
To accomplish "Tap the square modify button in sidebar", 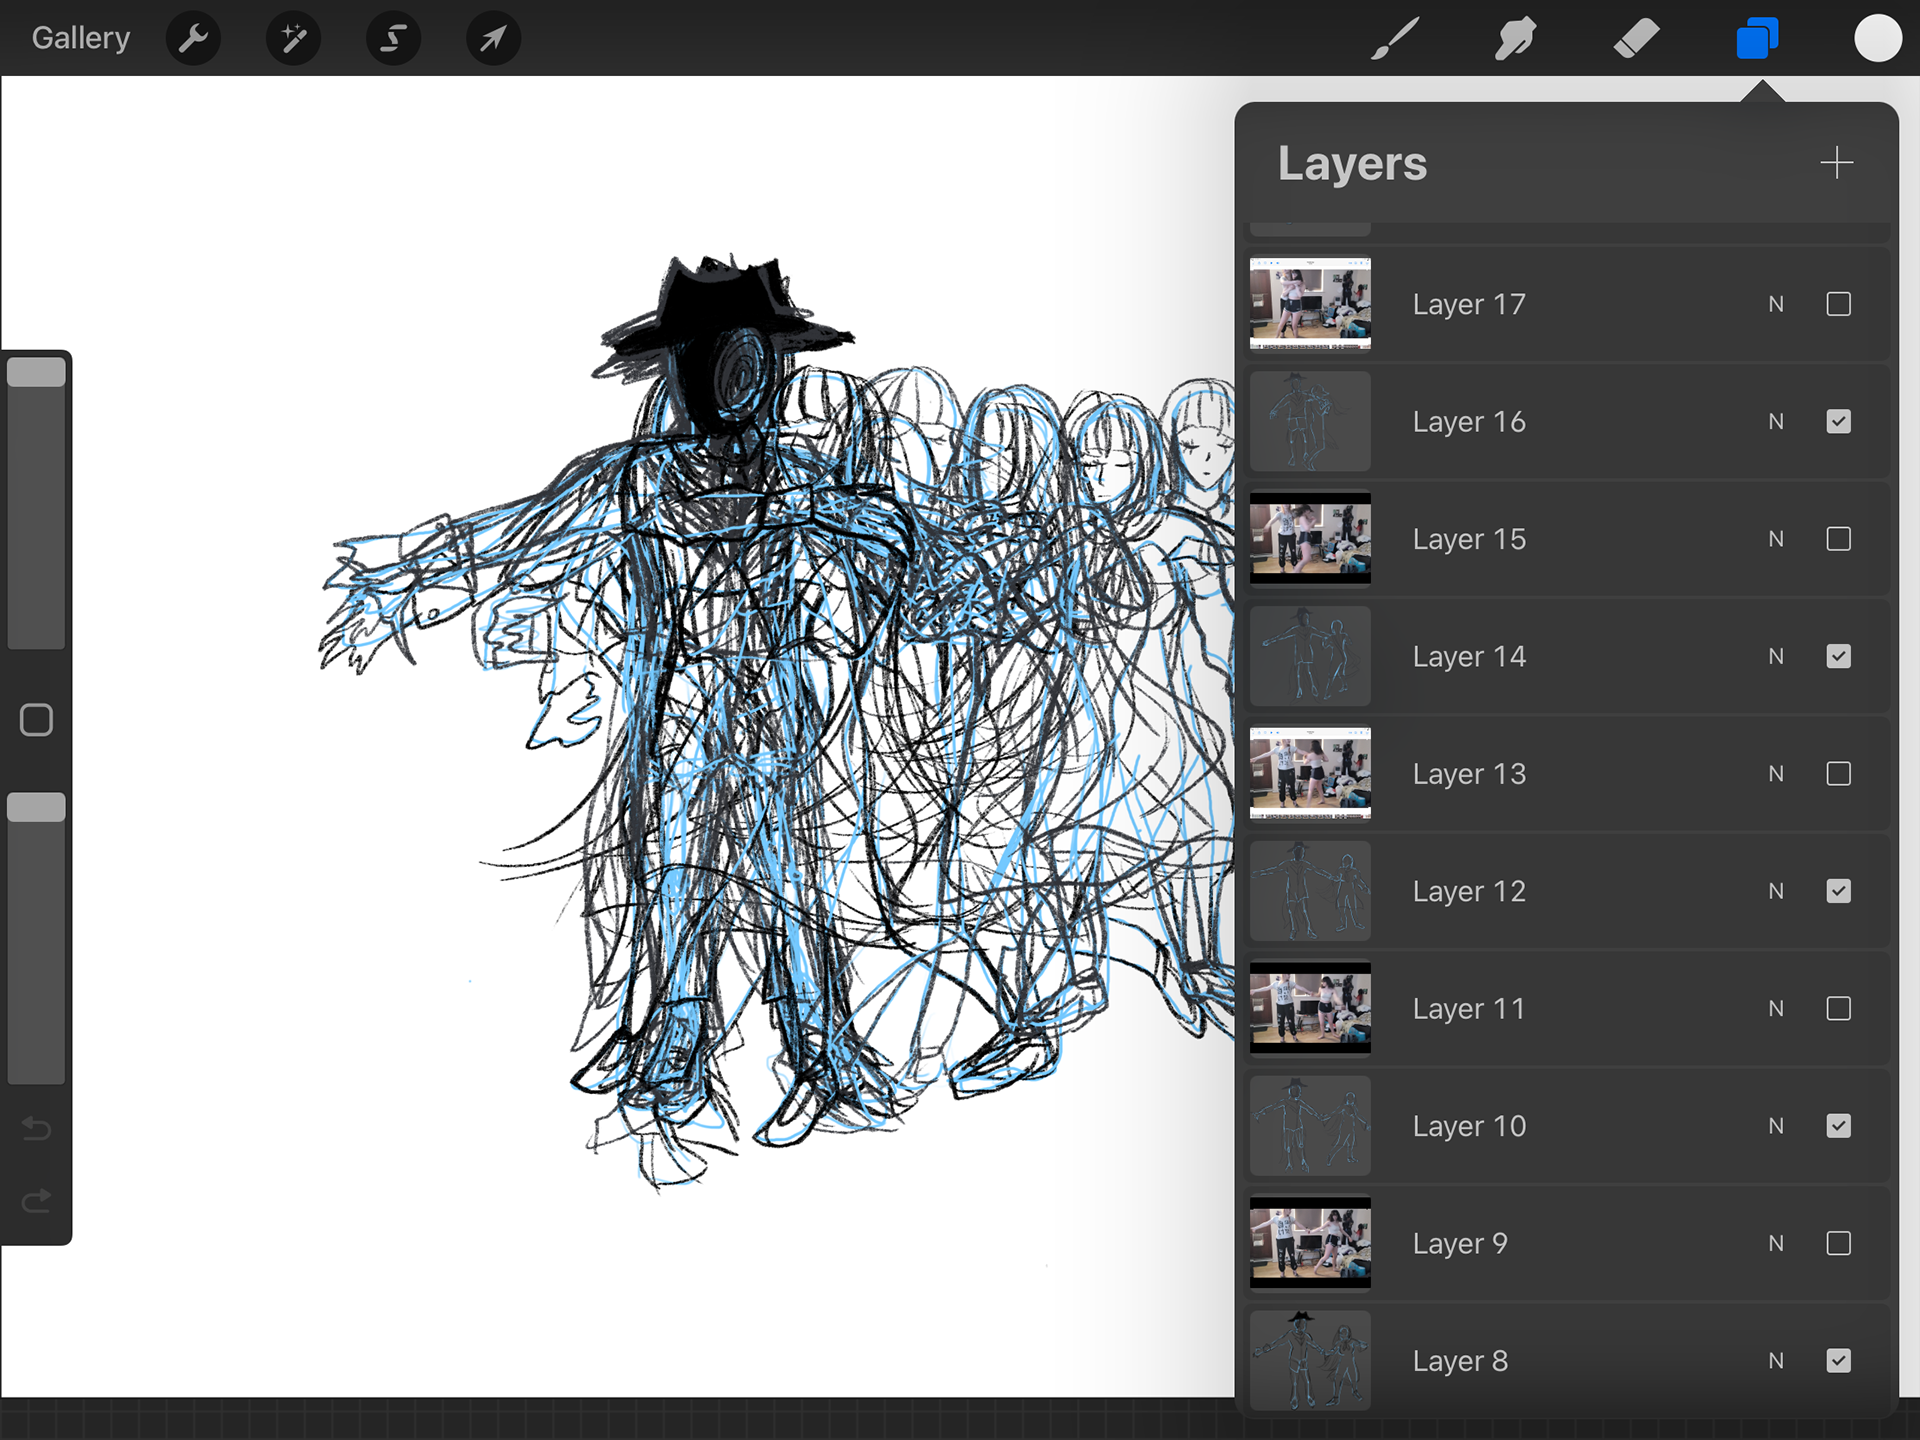I will tap(37, 720).
